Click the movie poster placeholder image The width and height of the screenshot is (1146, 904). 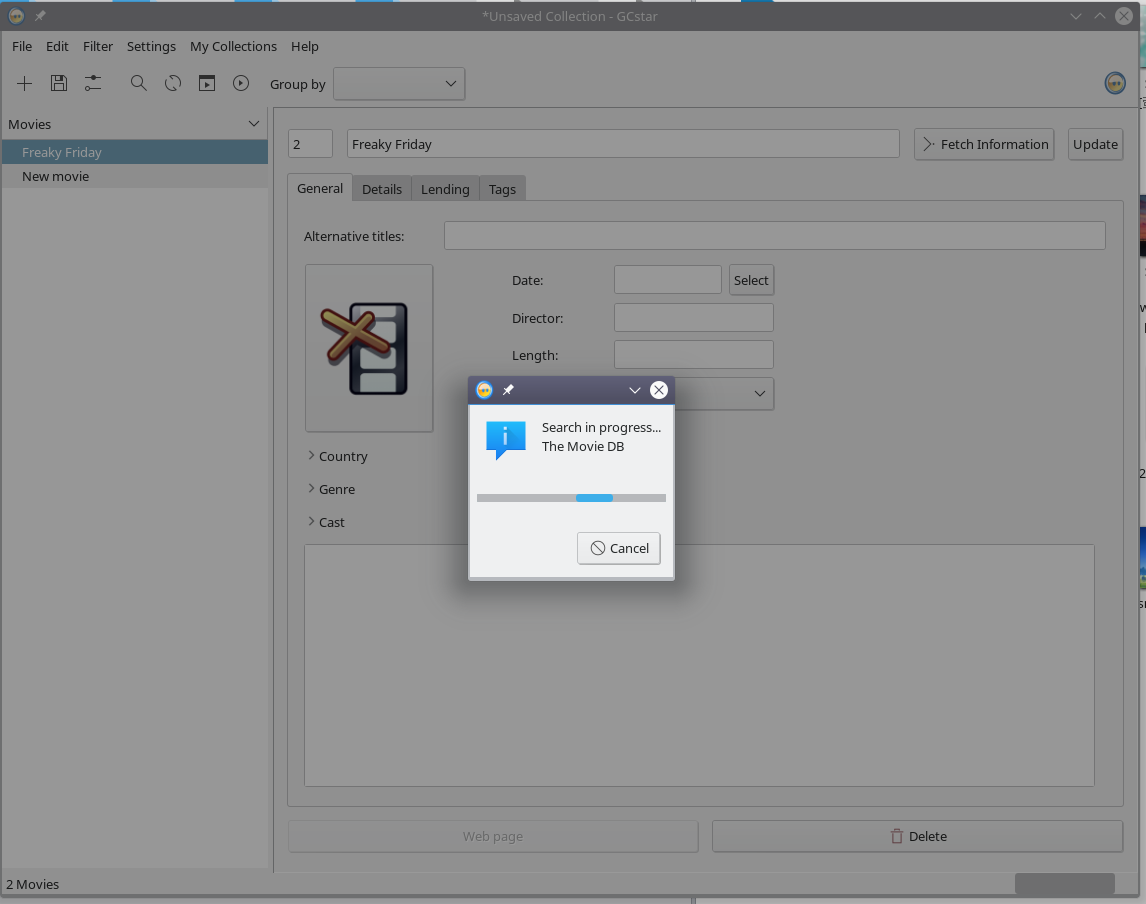(x=369, y=348)
